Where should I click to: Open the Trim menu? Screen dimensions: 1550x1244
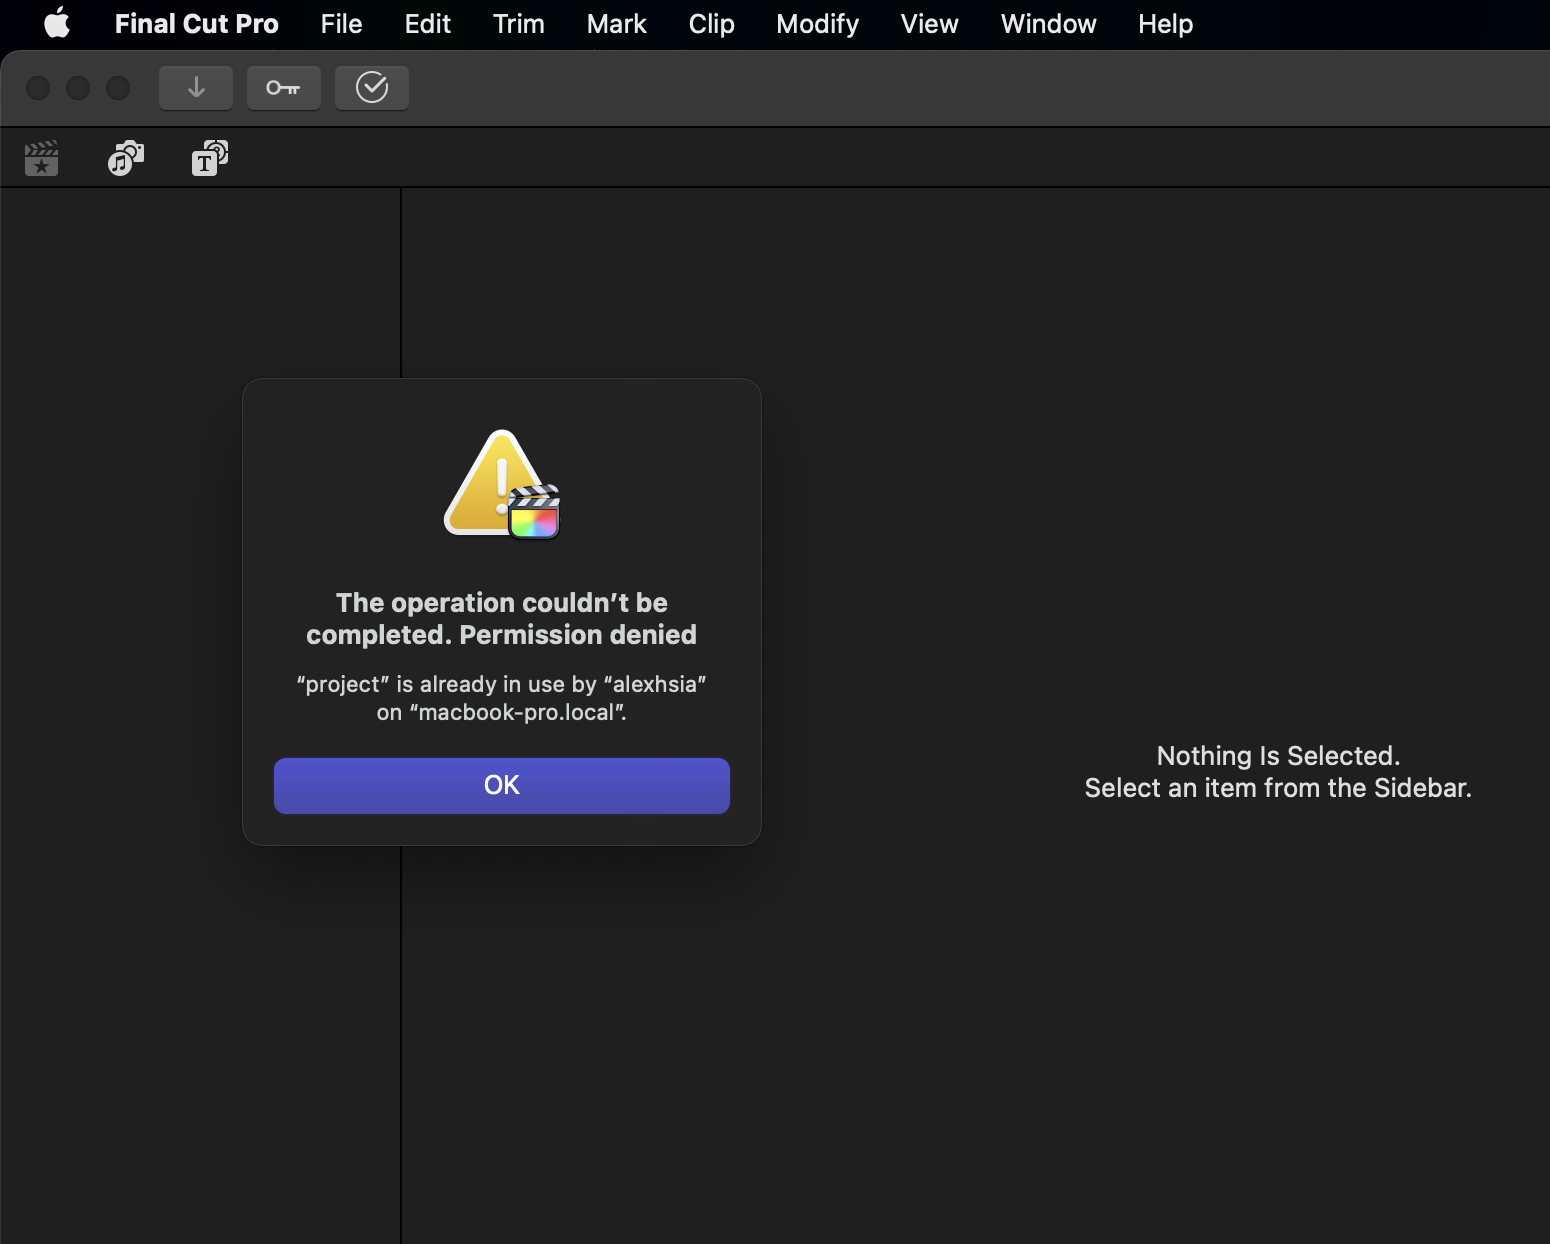point(519,23)
